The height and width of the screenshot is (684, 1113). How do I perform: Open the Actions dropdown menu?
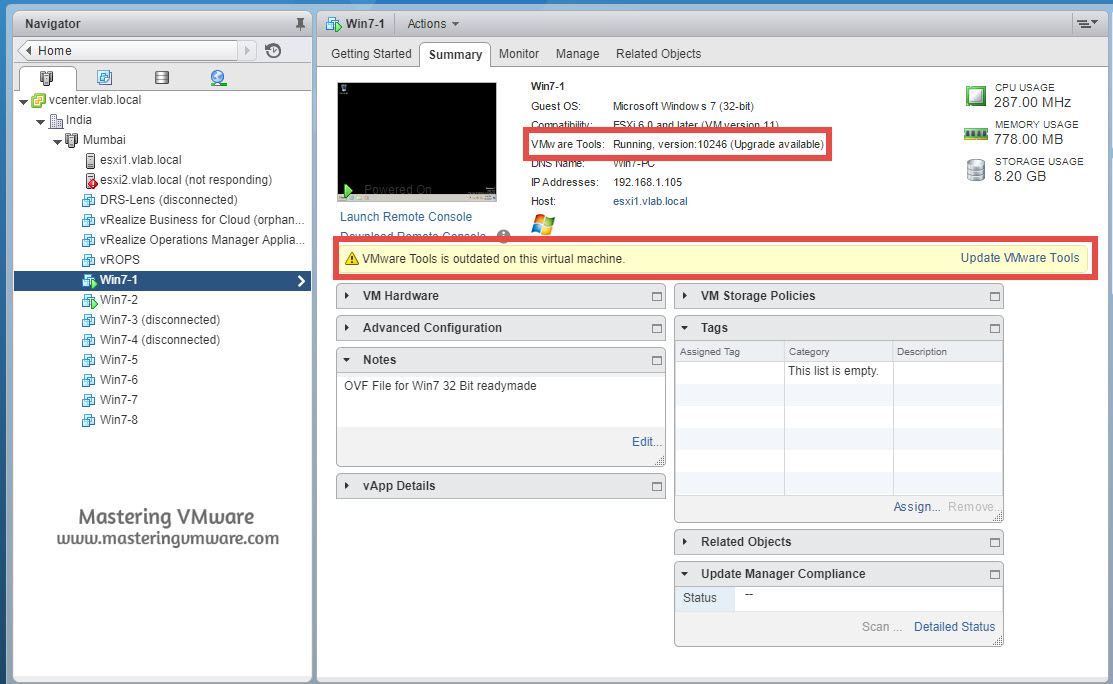[433, 24]
